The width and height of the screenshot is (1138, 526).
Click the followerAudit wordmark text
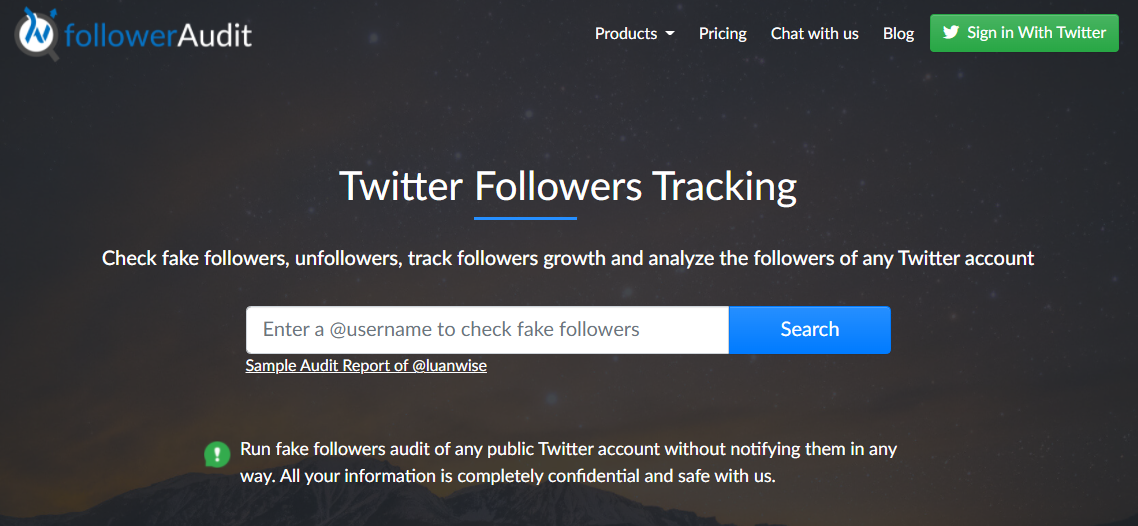pos(158,33)
